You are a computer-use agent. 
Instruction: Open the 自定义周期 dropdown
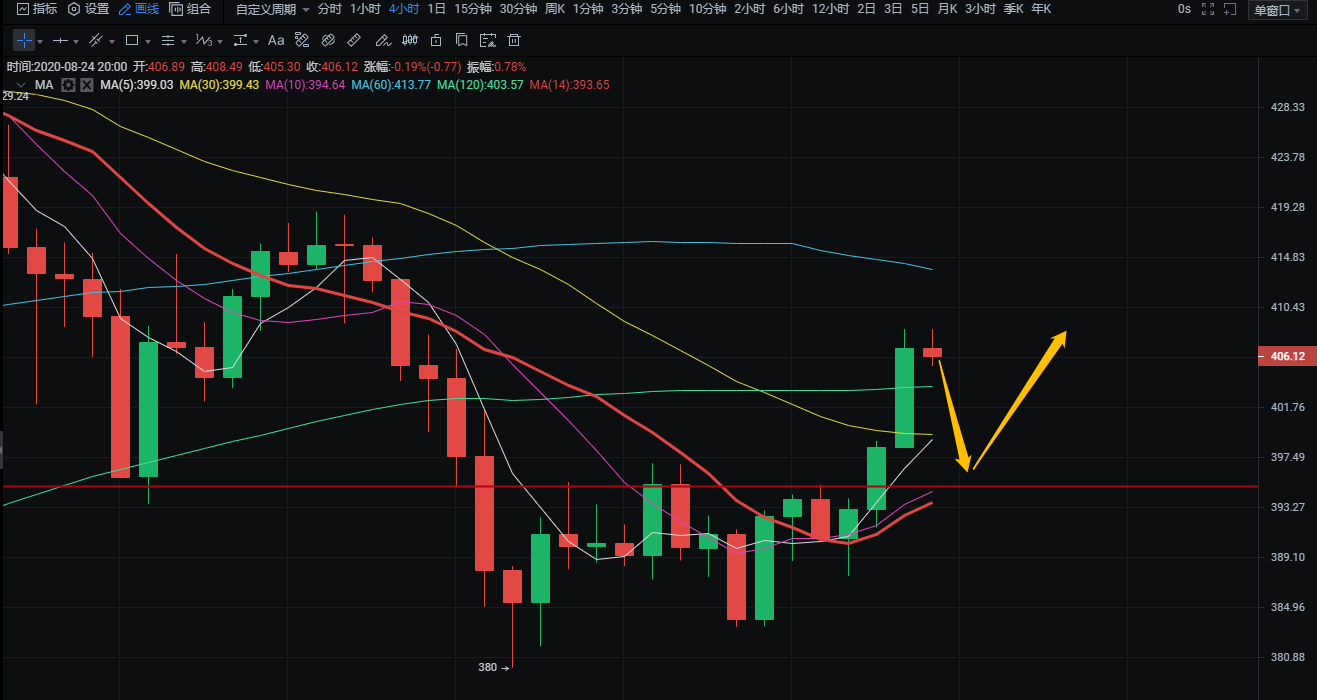point(272,9)
